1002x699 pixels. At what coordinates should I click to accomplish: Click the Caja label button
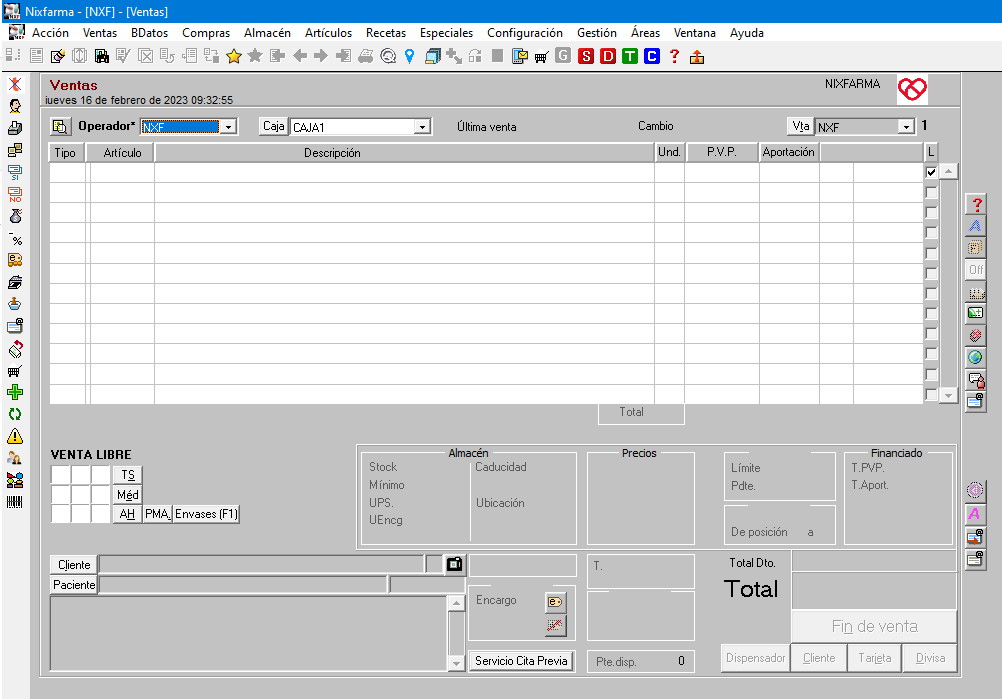pyautogui.click(x=274, y=126)
